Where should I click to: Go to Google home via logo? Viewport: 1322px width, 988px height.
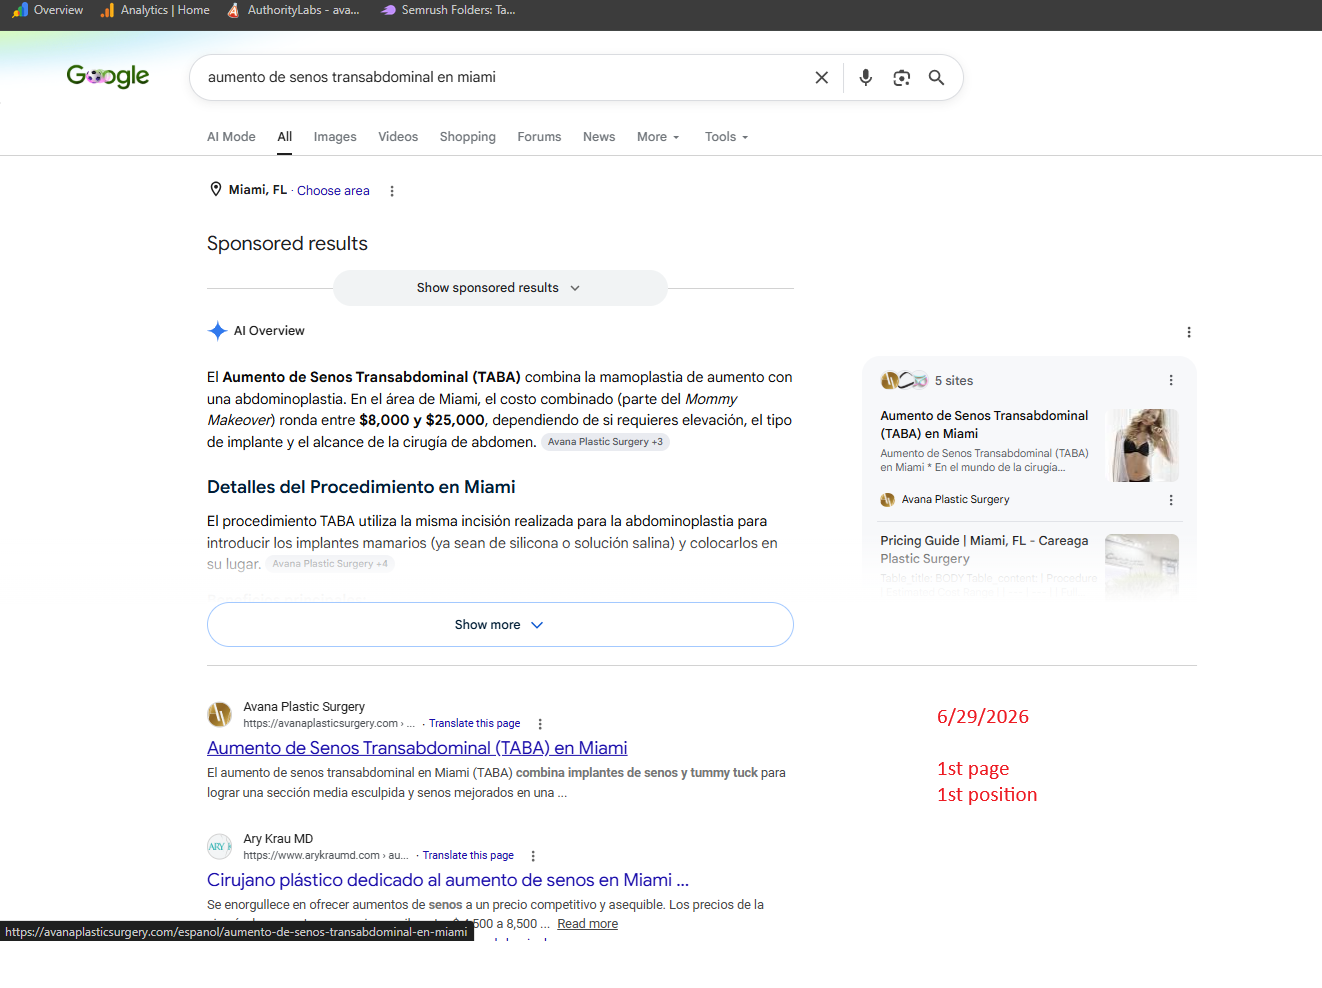[x=107, y=76]
